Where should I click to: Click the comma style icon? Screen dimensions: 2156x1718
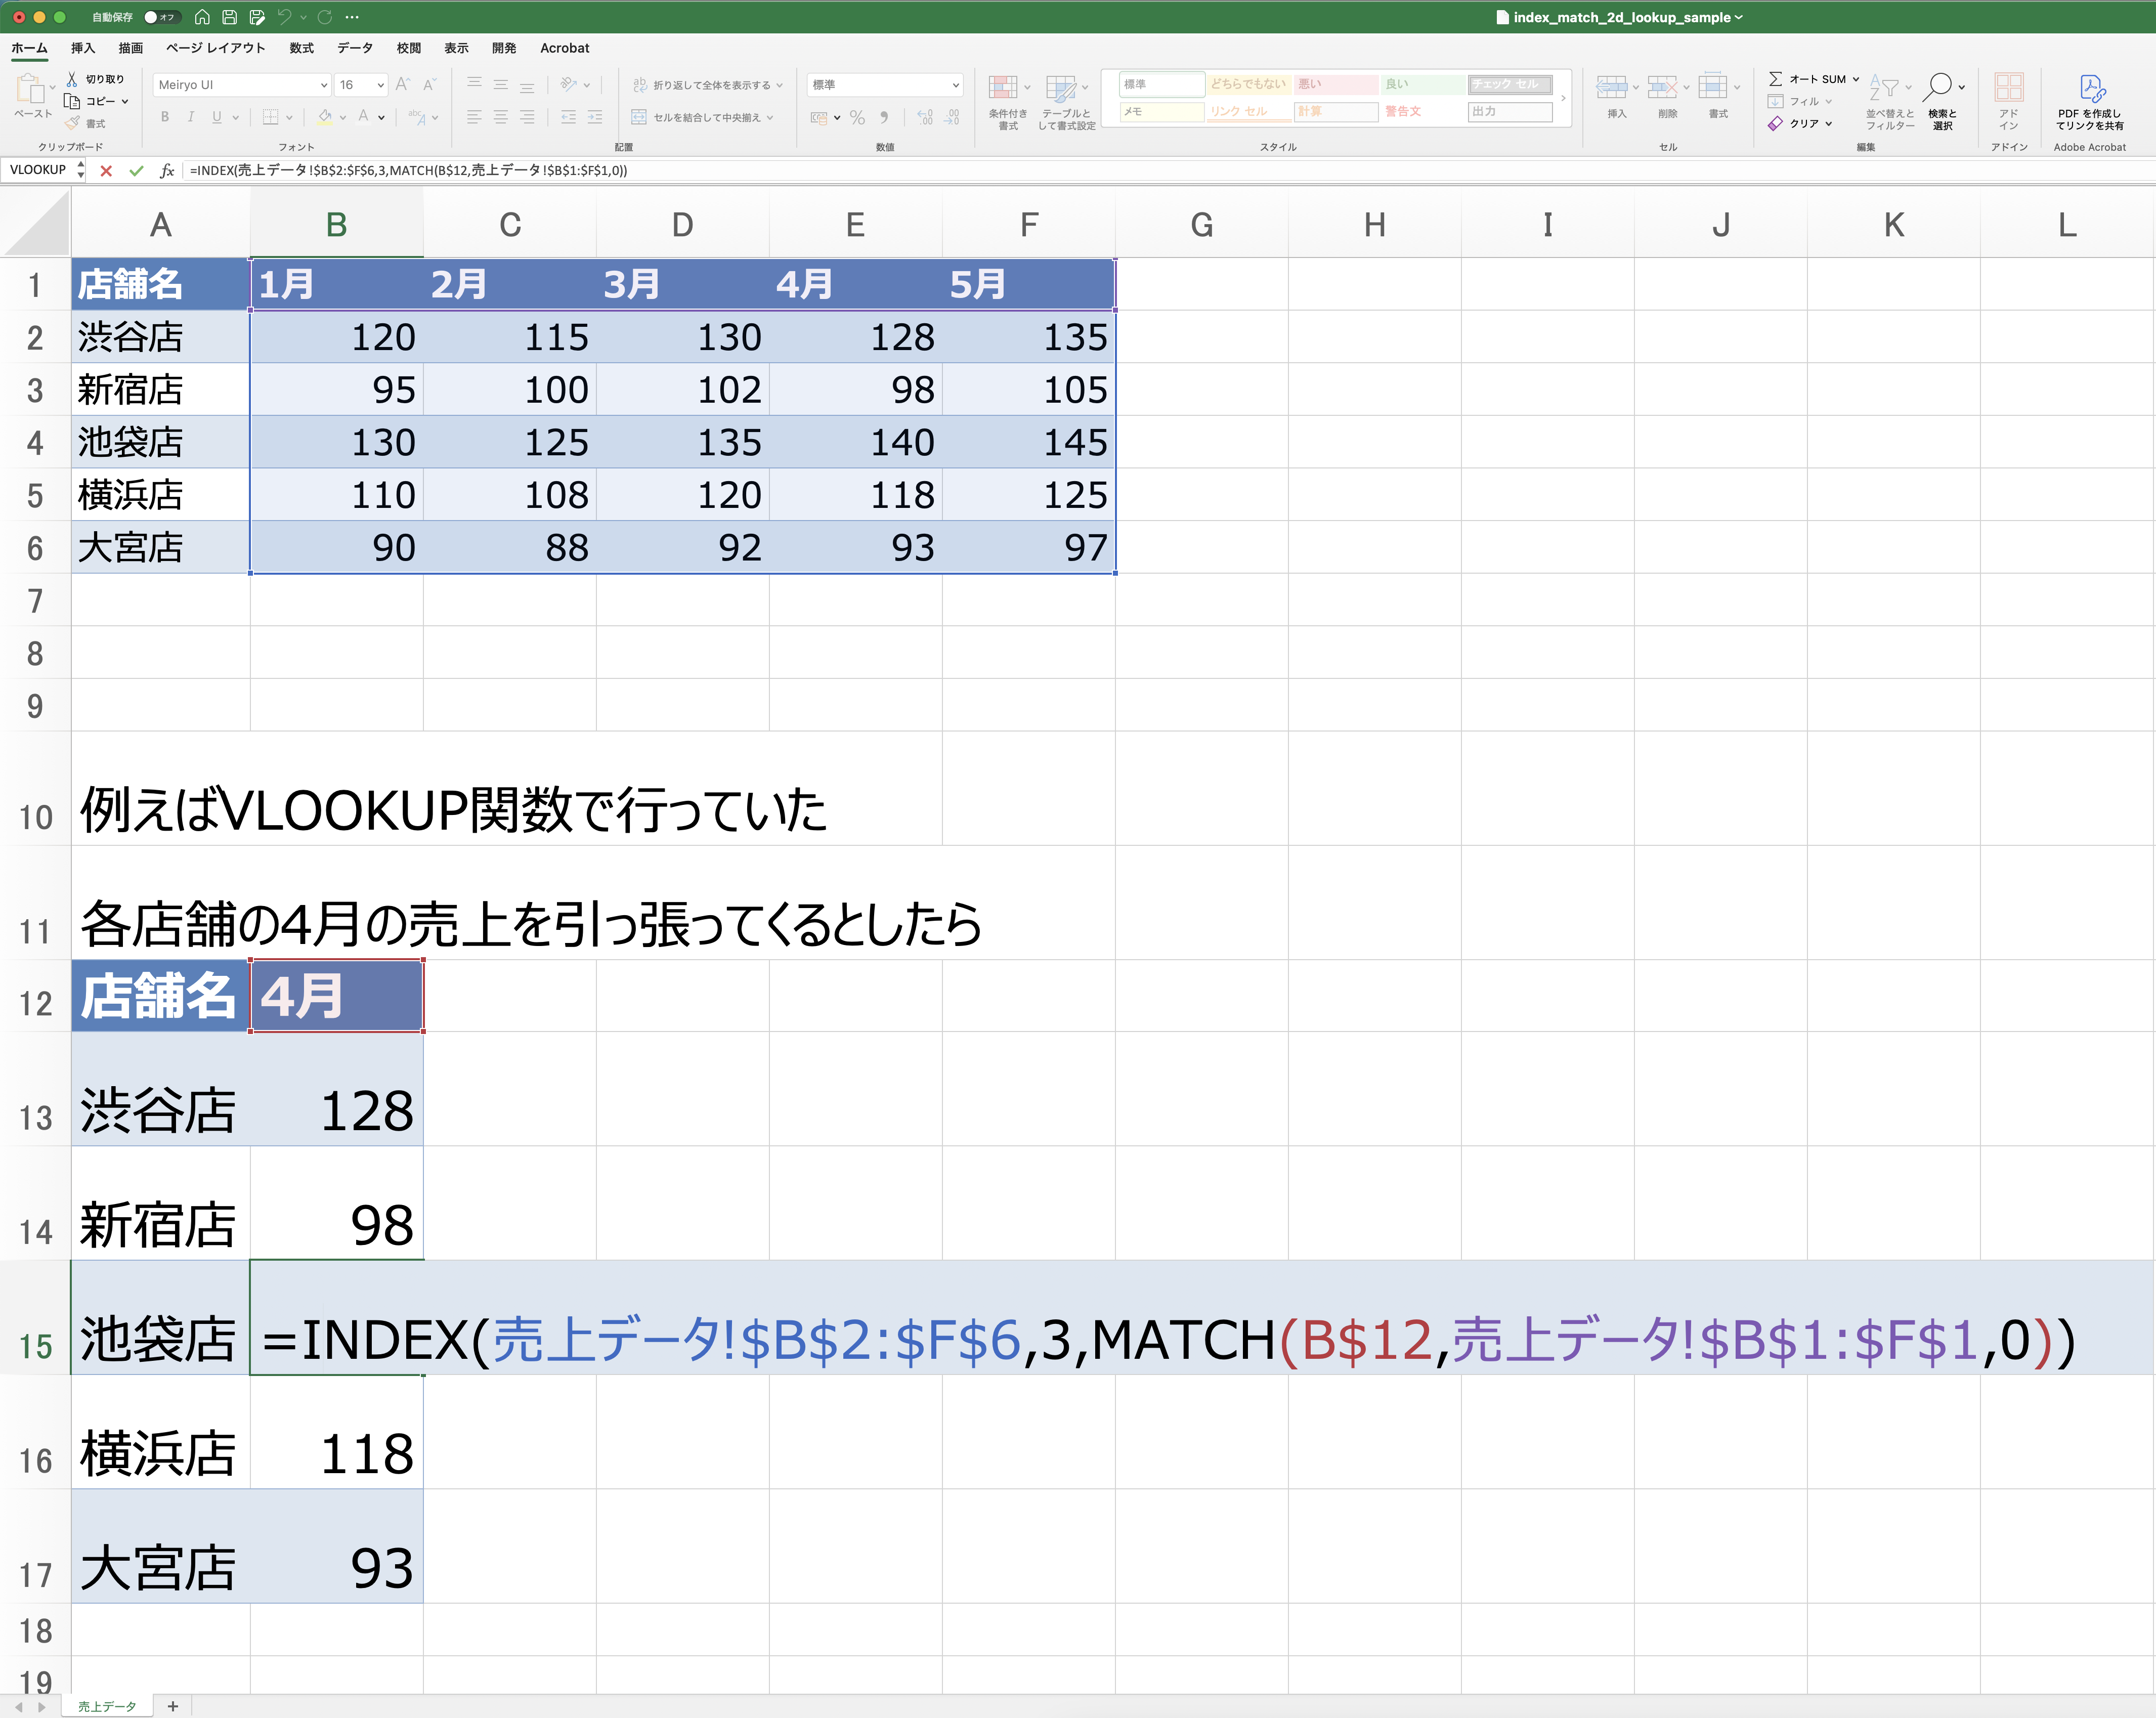tap(884, 117)
